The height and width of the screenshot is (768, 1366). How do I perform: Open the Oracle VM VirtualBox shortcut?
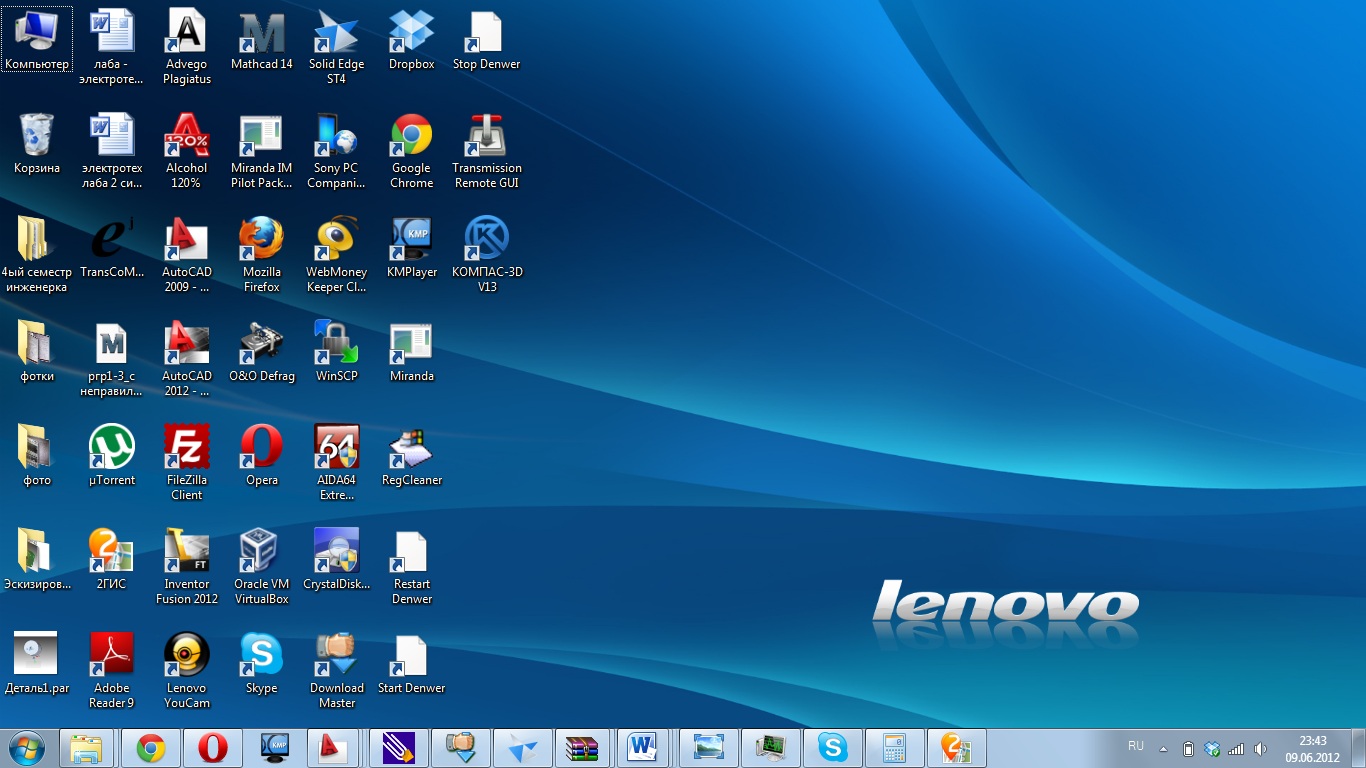click(262, 567)
